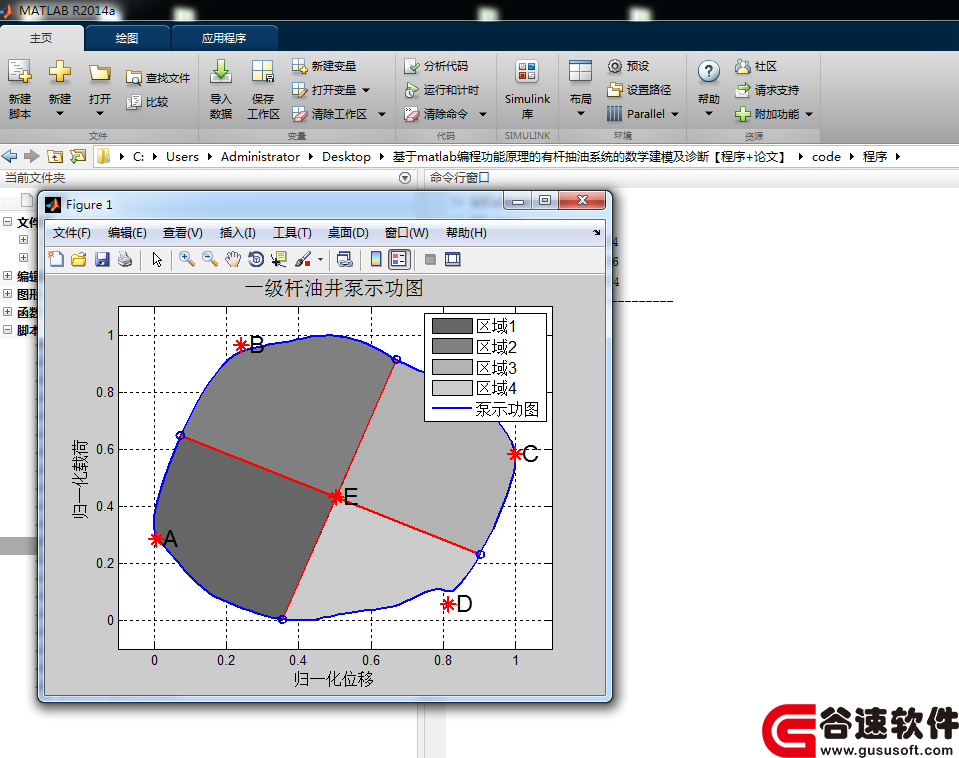Image resolution: width=959 pixels, height=758 pixels.
Task: Expand the Current Folder (当前文件夹) panel actions arrow
Action: point(404,178)
